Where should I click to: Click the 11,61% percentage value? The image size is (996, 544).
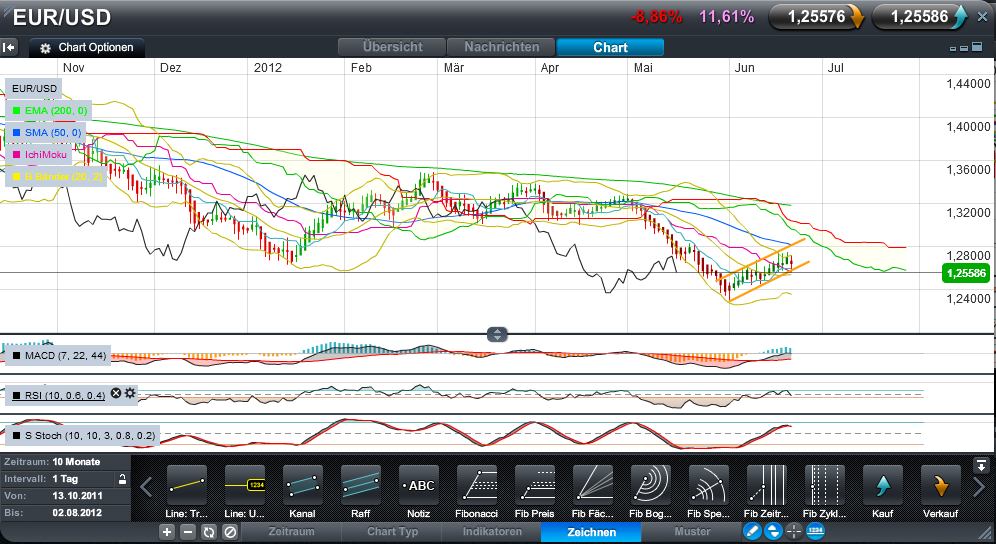[x=727, y=17]
